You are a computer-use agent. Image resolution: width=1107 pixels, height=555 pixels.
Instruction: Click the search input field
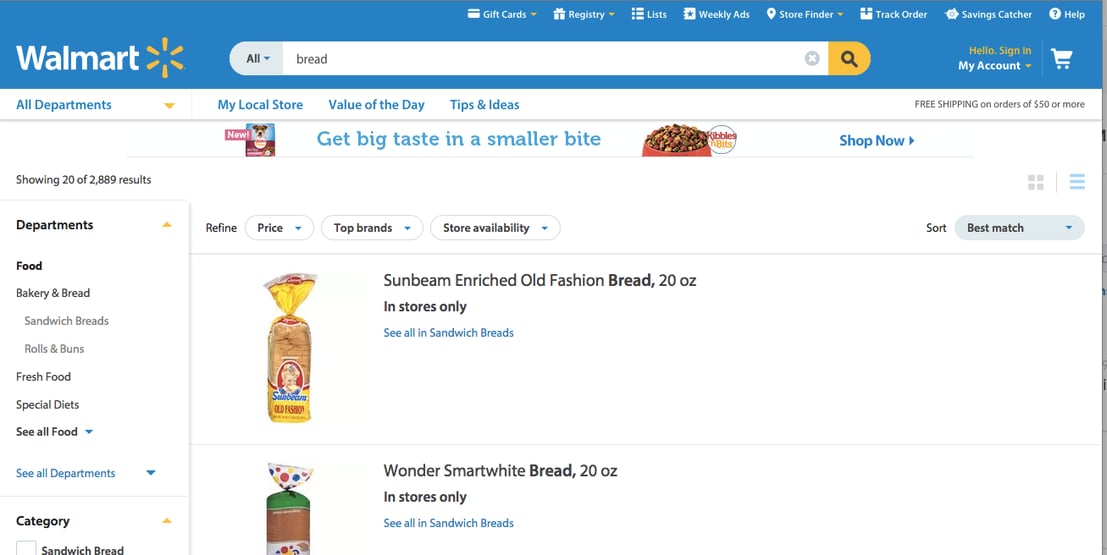540,59
